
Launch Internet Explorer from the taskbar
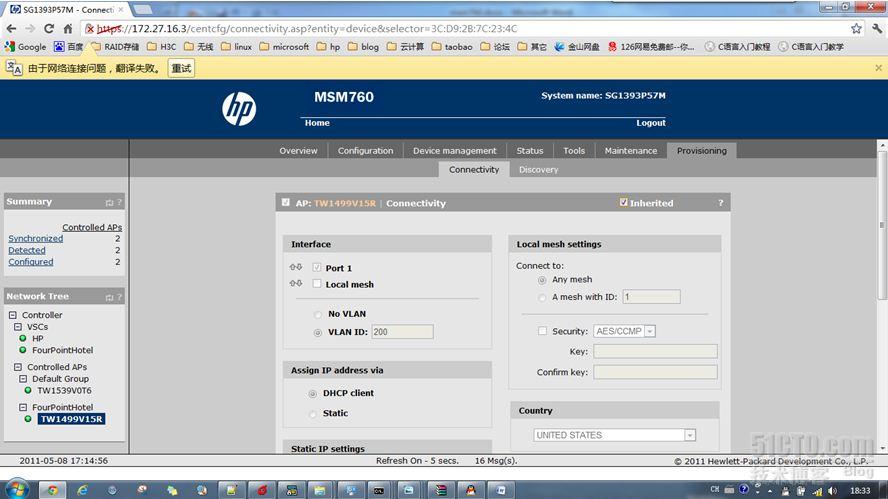(83, 490)
